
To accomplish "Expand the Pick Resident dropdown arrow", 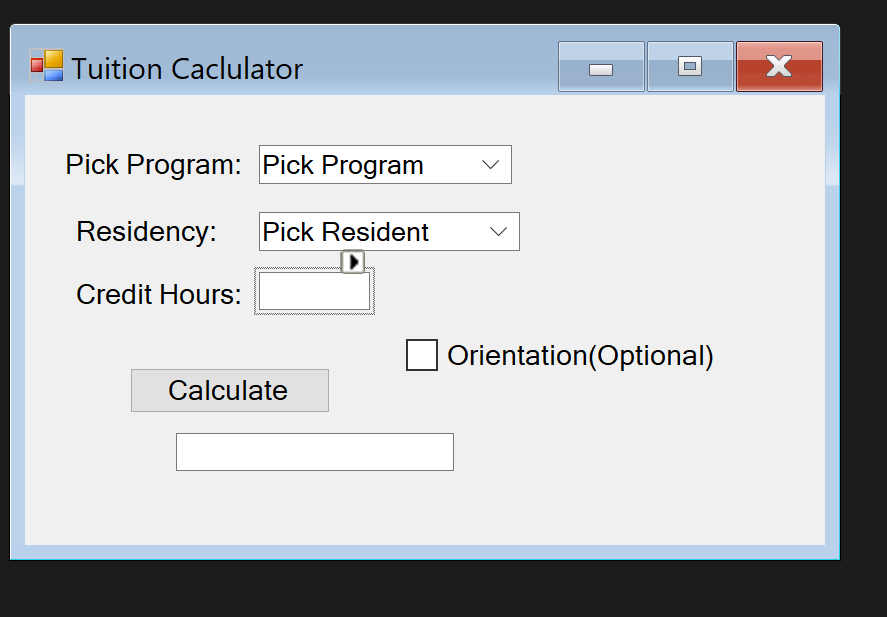I will tap(498, 232).
